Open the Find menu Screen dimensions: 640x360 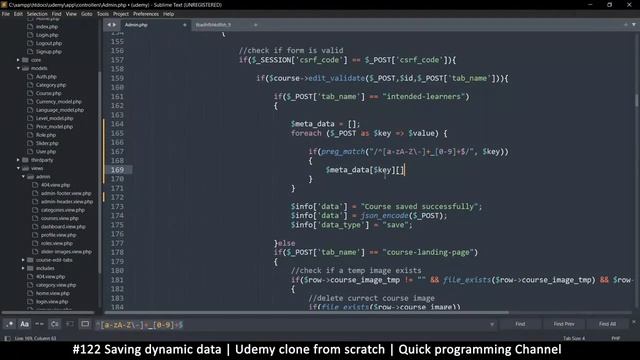coord(56,14)
